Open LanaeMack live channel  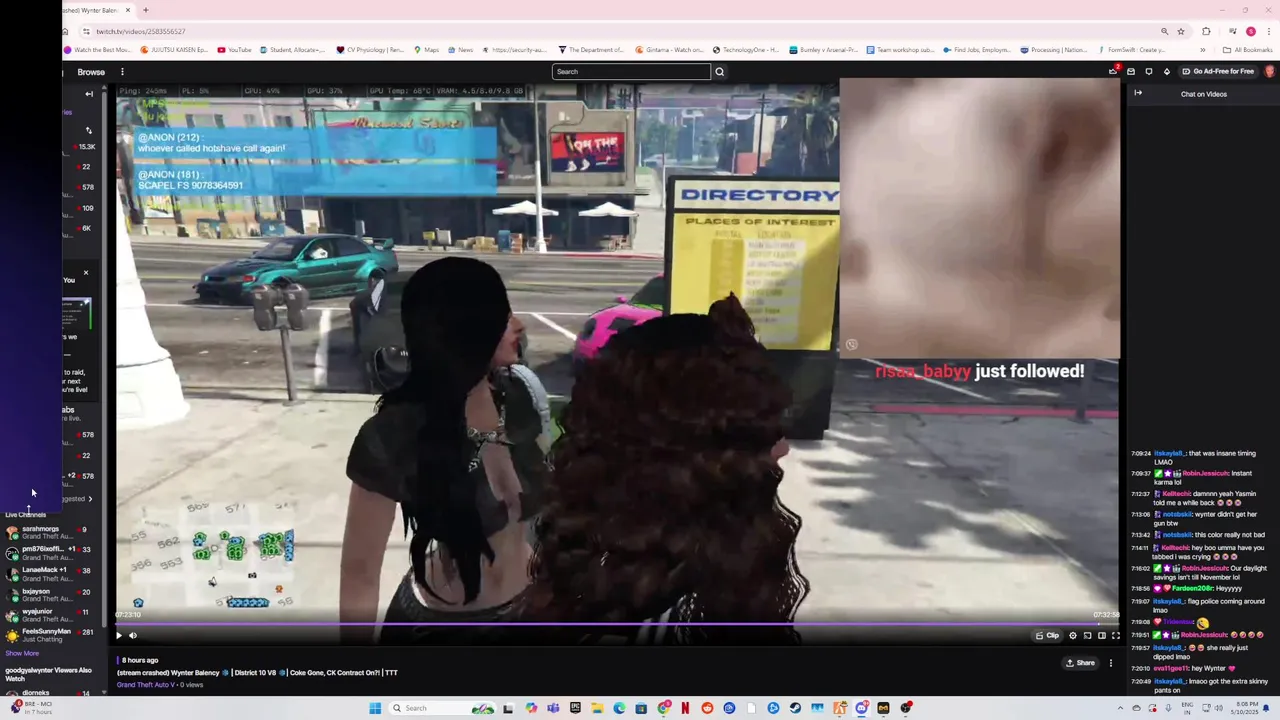[x=48, y=574]
